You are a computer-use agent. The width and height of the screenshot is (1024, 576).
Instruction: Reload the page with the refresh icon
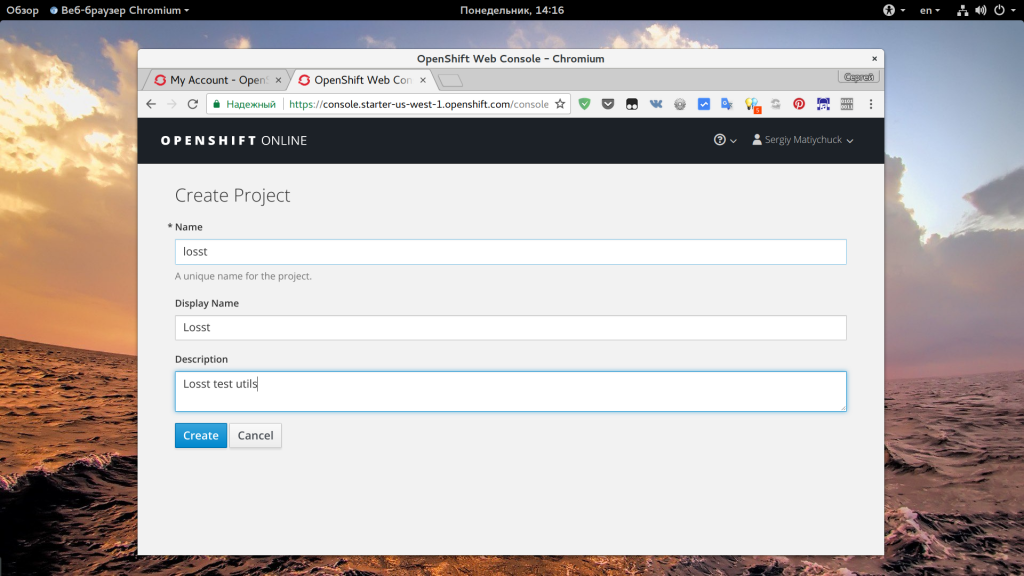click(192, 104)
